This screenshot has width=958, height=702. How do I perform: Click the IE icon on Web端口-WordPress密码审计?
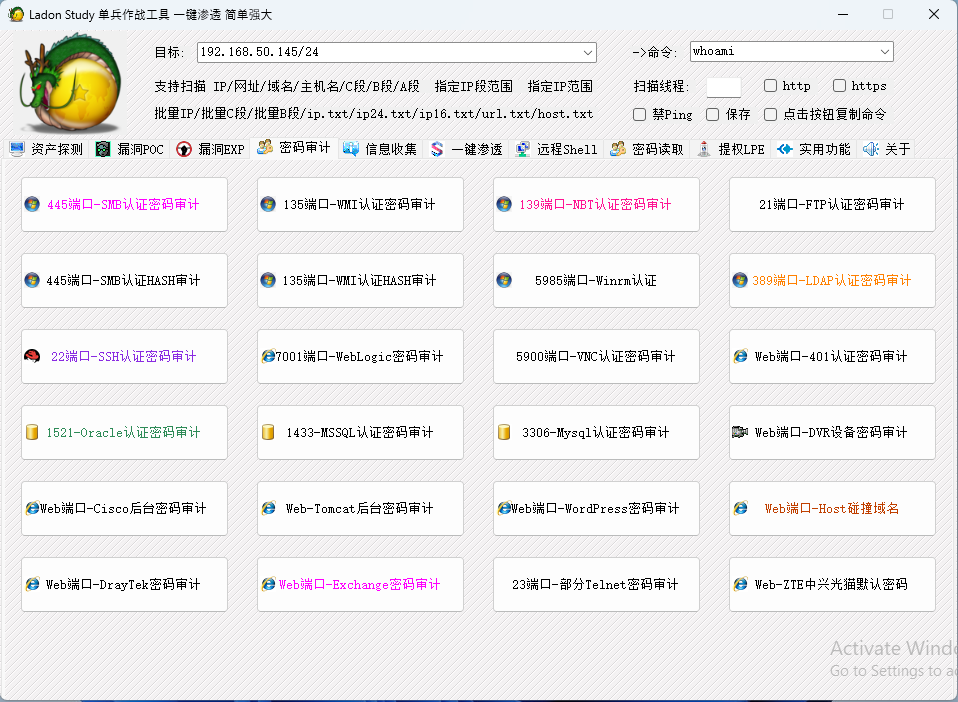coord(504,508)
